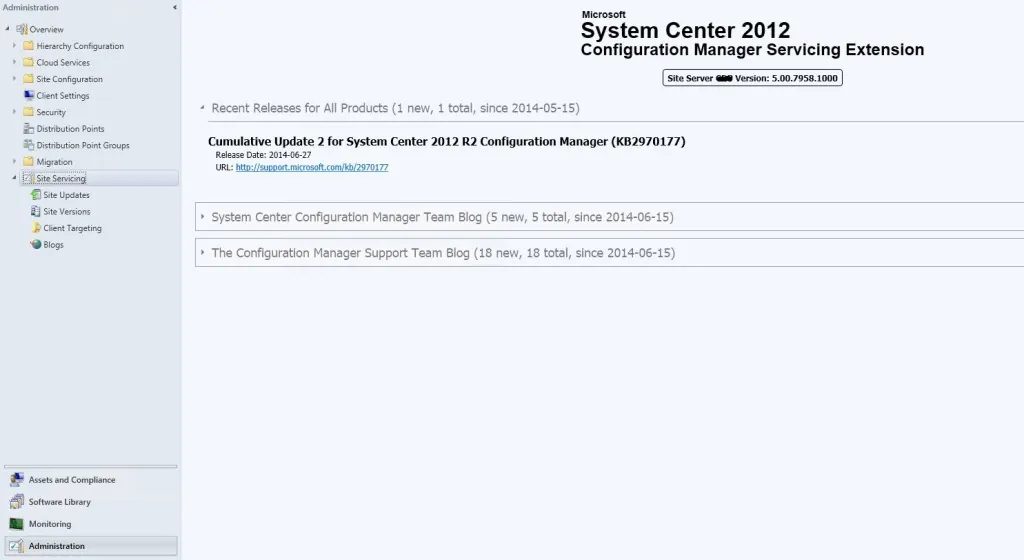Click the Support Team Blog heading
1024x560 pixels.
pos(443,253)
